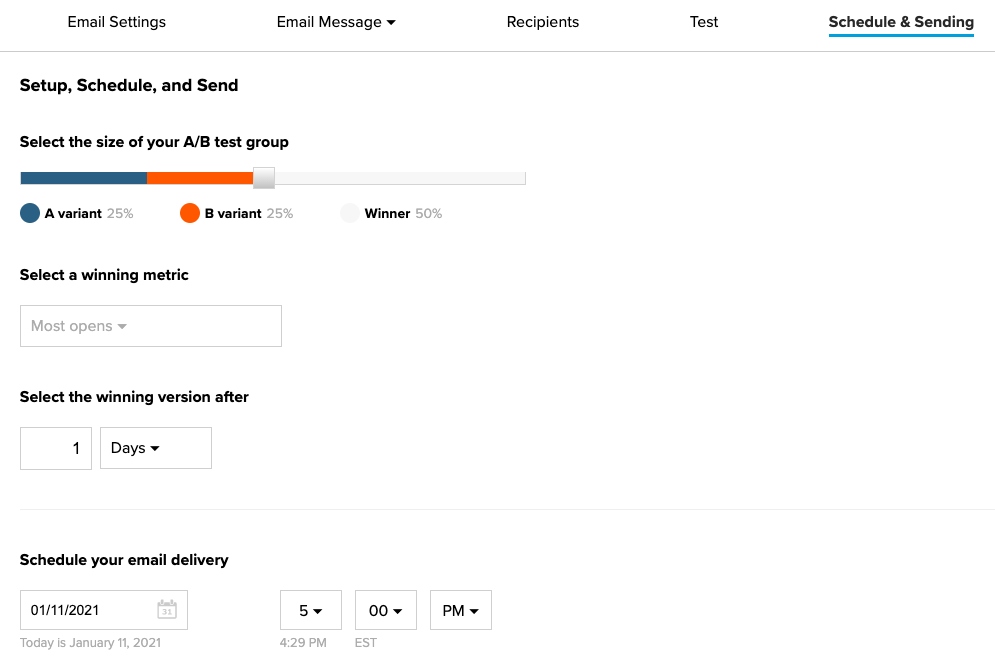Expand the Days unit dropdown
Screen dimensions: 995x666
155,448
